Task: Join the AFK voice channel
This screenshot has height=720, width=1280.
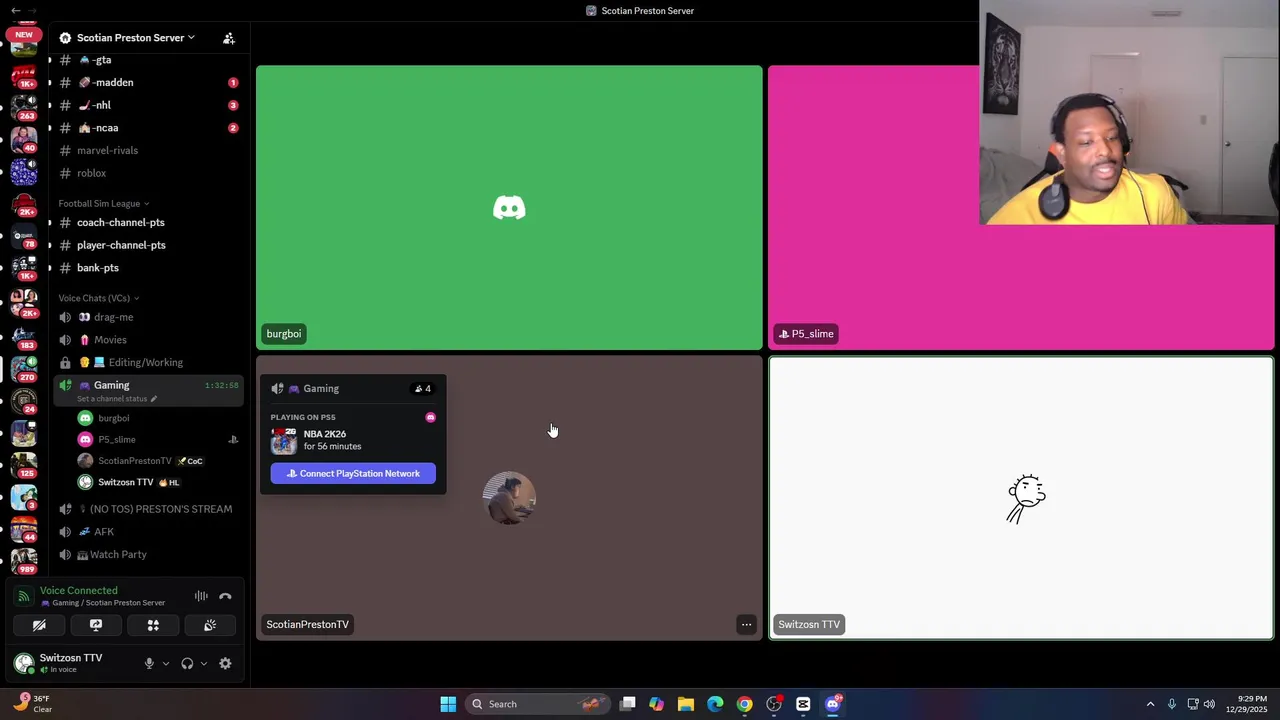Action: [x=148, y=532]
